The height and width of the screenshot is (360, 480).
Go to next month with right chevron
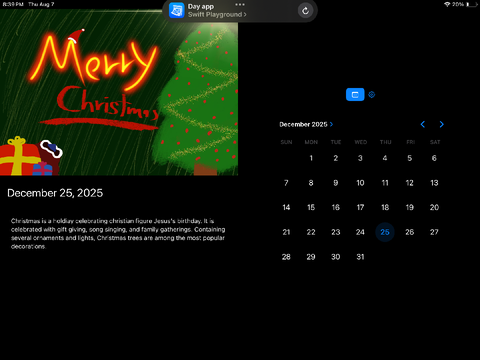pyautogui.click(x=442, y=124)
